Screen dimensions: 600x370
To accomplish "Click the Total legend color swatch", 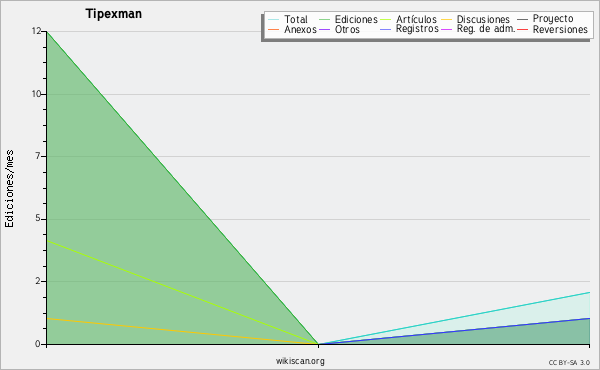I will pyautogui.click(x=274, y=20).
